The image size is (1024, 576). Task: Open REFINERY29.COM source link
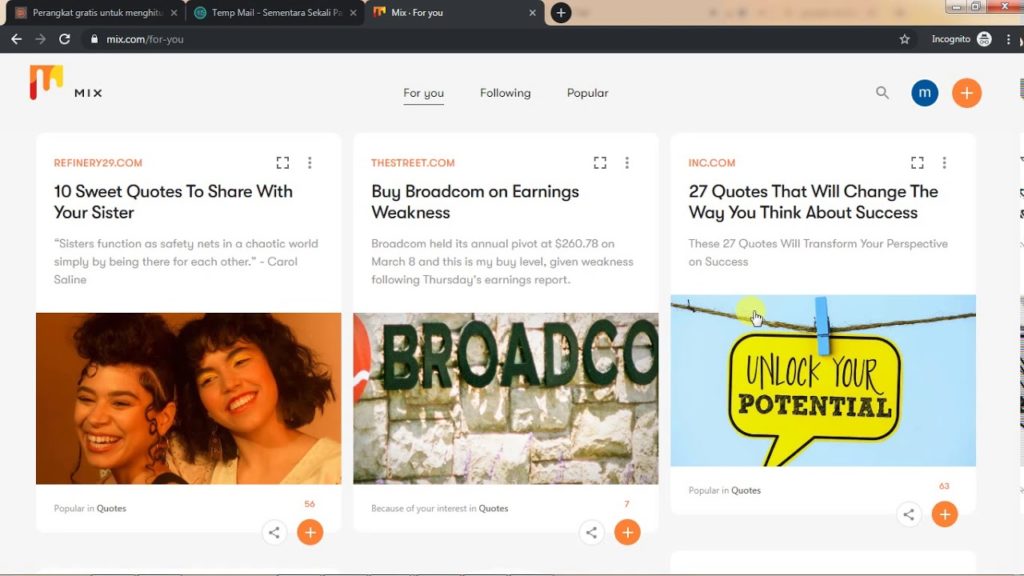point(98,163)
